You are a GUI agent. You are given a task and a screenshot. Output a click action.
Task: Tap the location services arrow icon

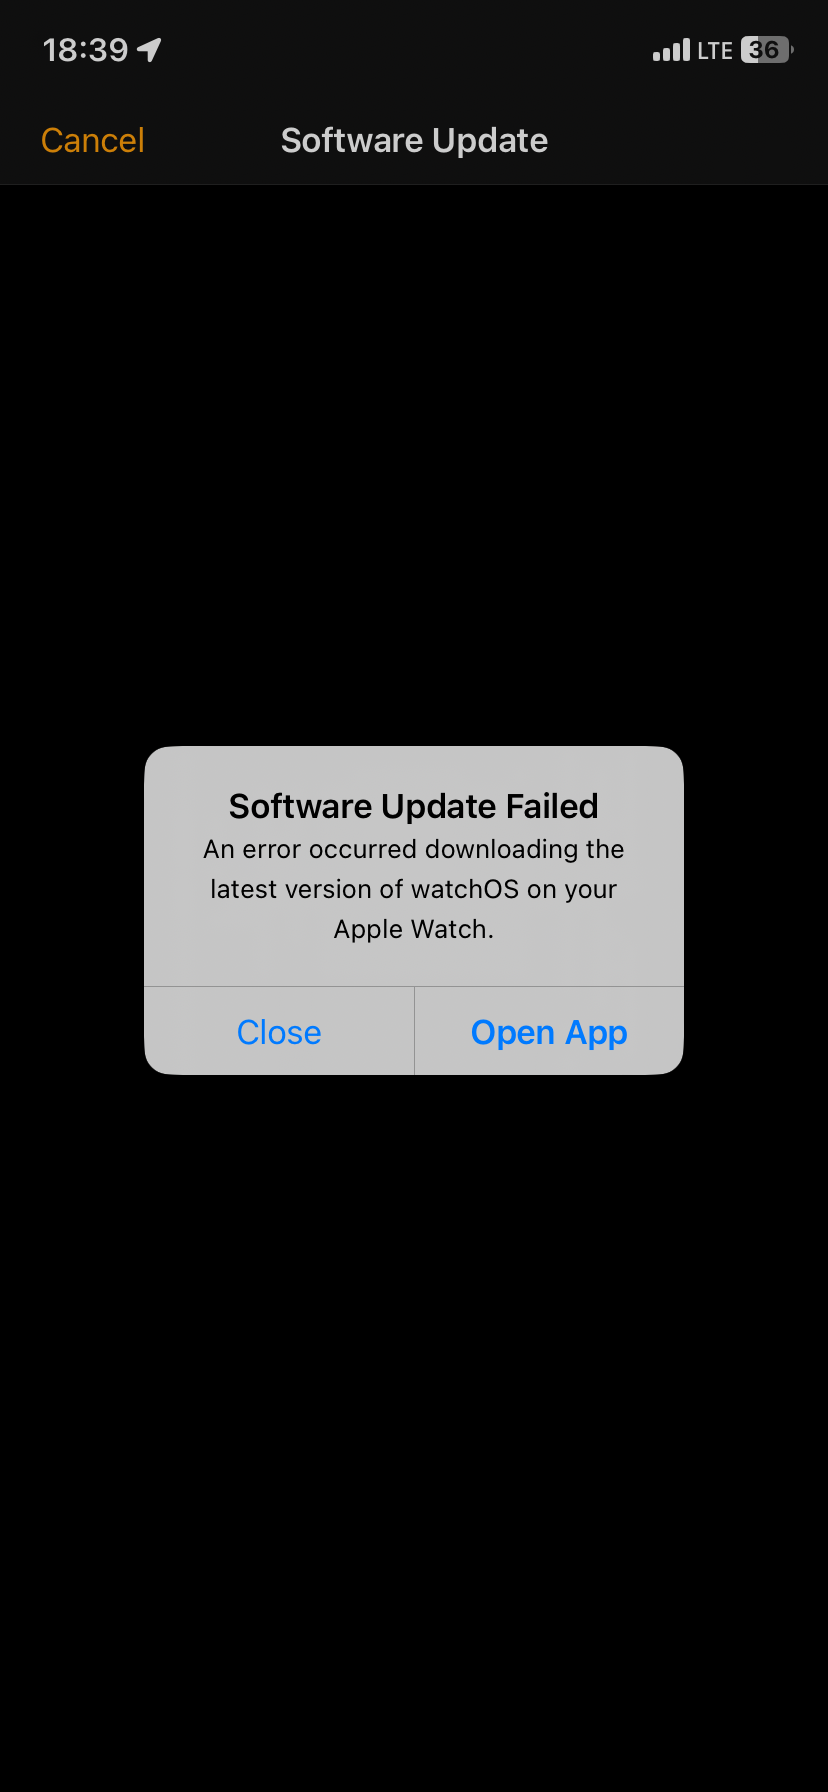tap(149, 50)
